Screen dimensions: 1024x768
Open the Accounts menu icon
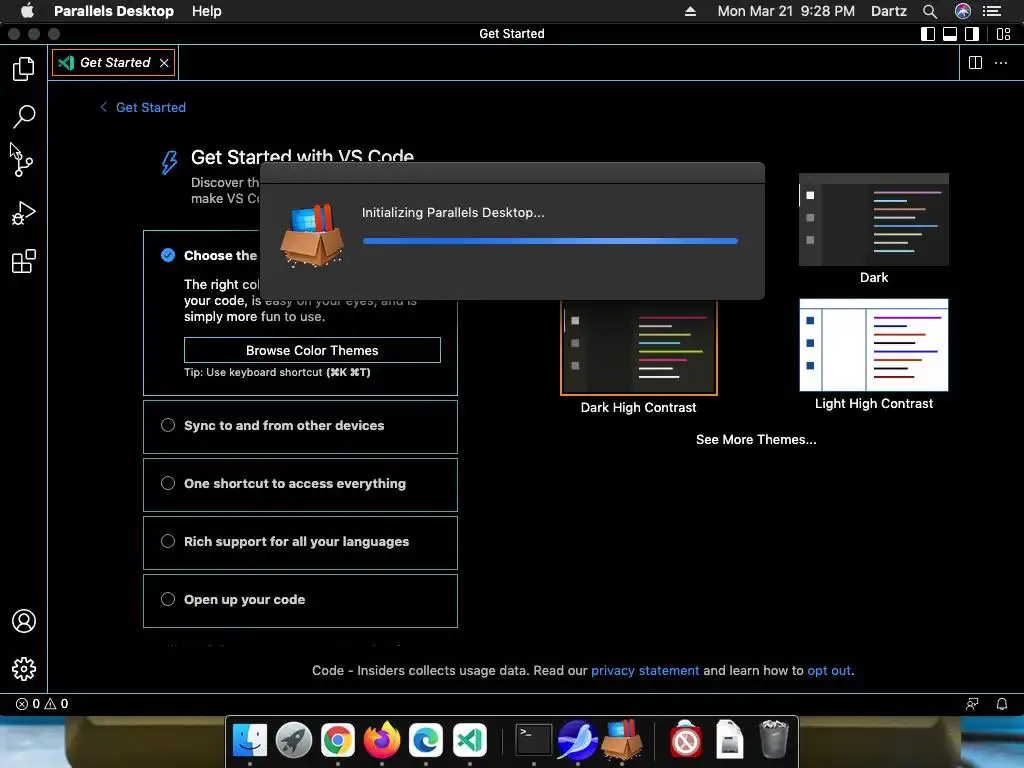click(24, 621)
